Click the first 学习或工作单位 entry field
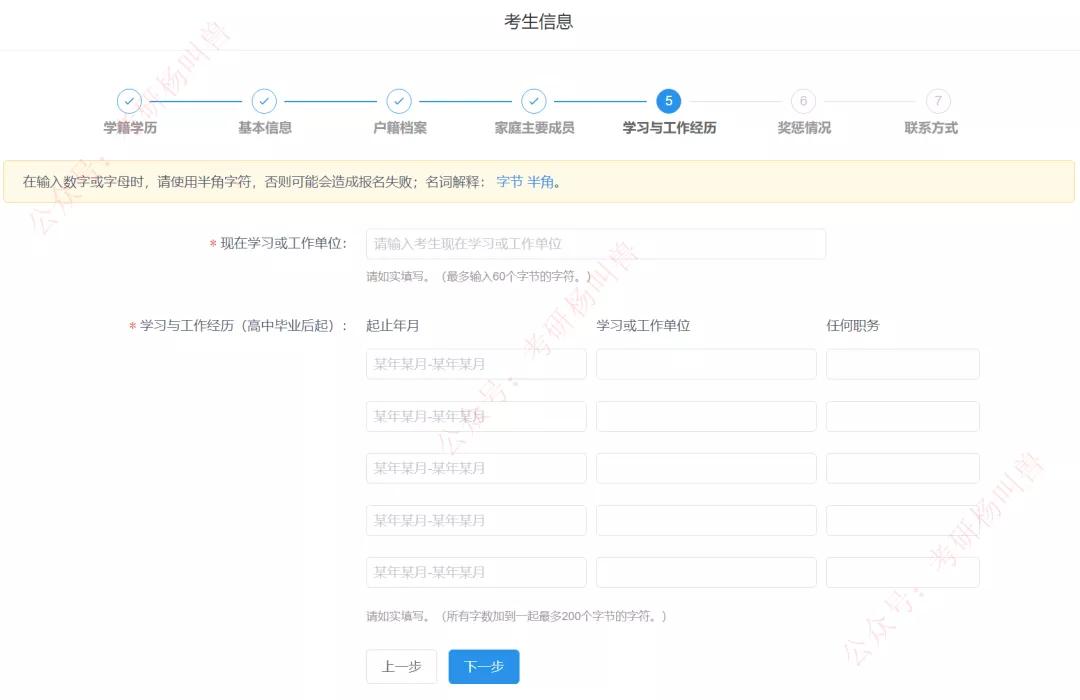Screen dimensions: 1080x700 705,363
